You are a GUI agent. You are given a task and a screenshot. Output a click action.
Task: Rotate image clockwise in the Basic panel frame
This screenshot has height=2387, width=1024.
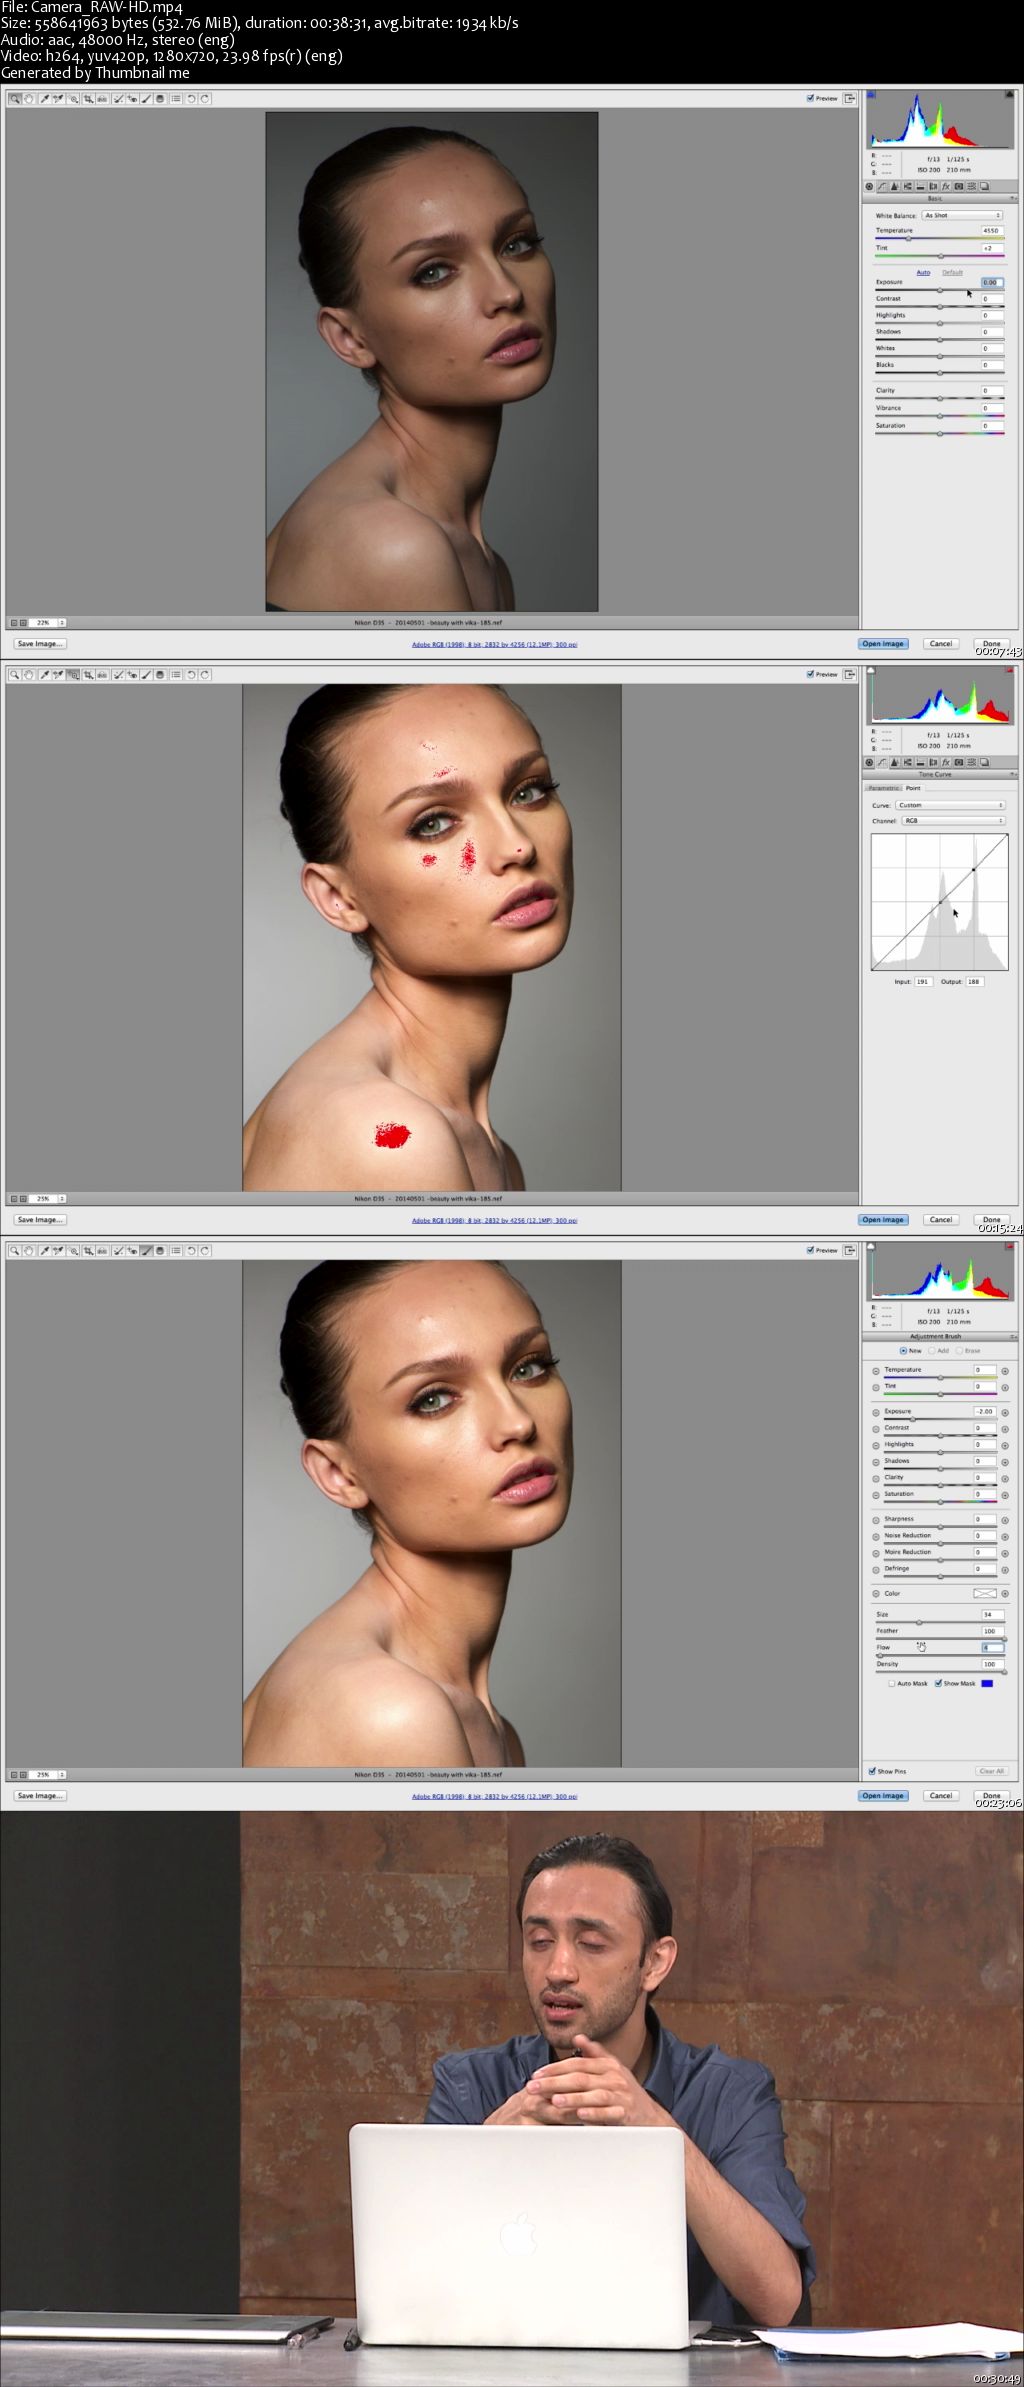205,99
